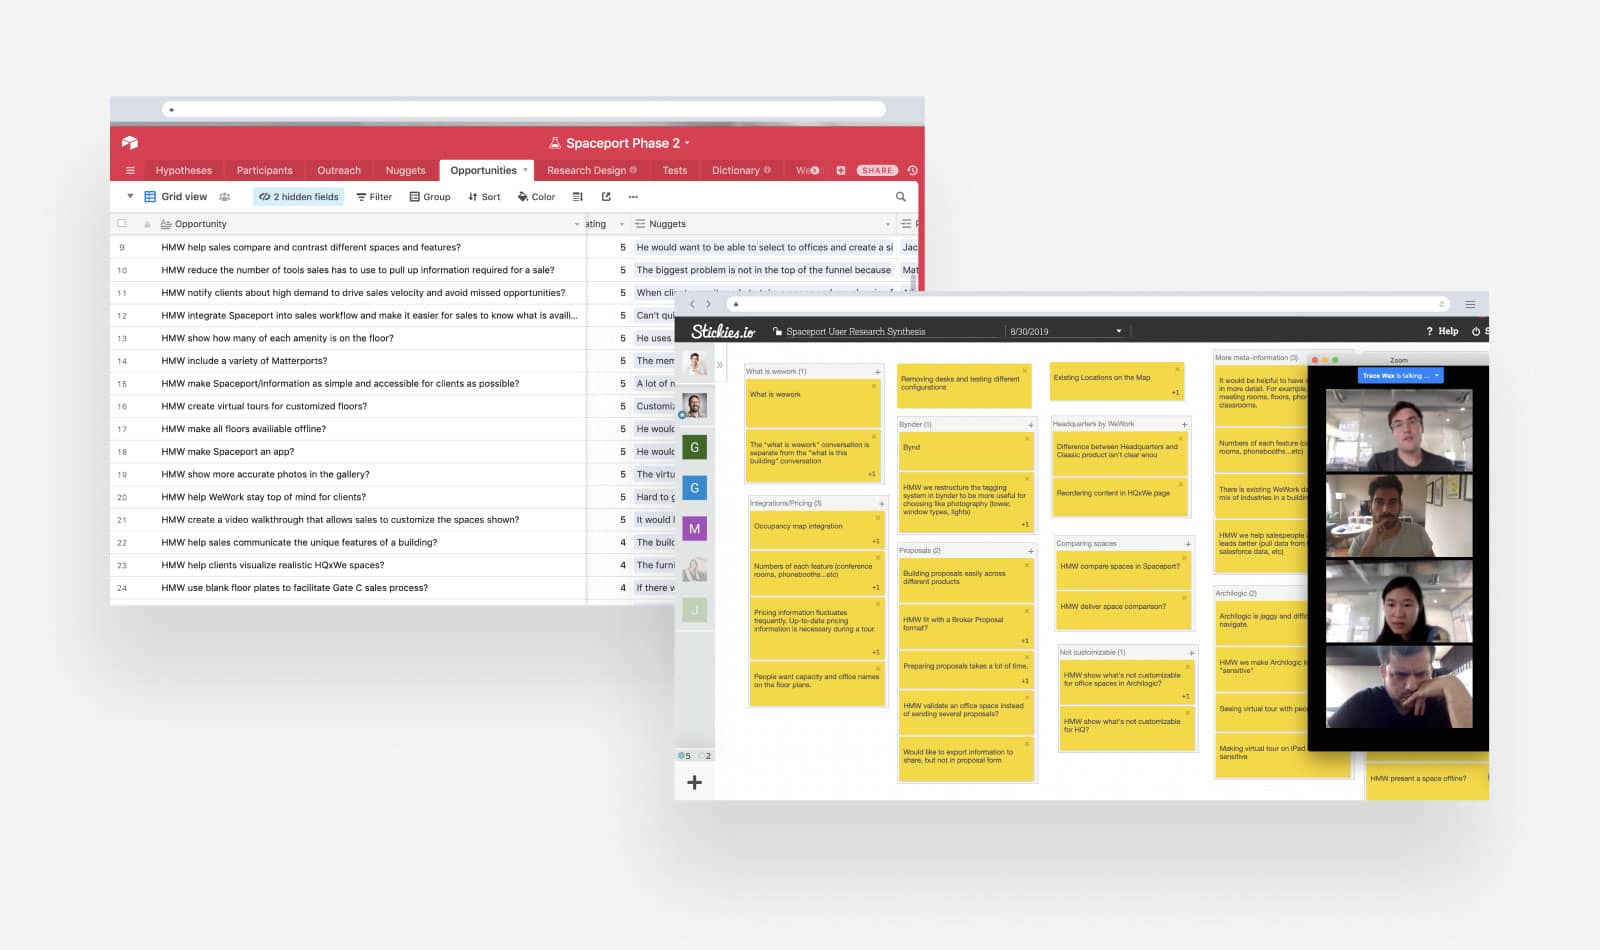
Task: Select the blue G user avatar
Action: click(694, 488)
